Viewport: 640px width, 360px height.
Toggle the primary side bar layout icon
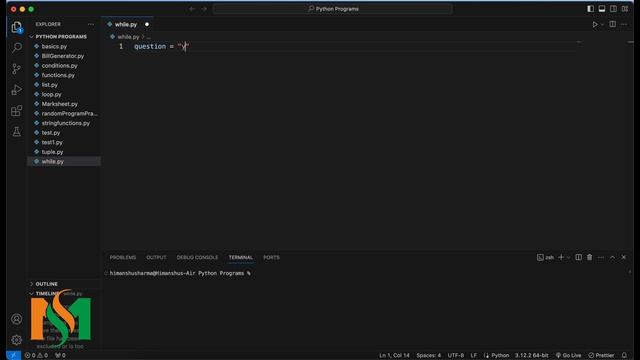pos(591,9)
